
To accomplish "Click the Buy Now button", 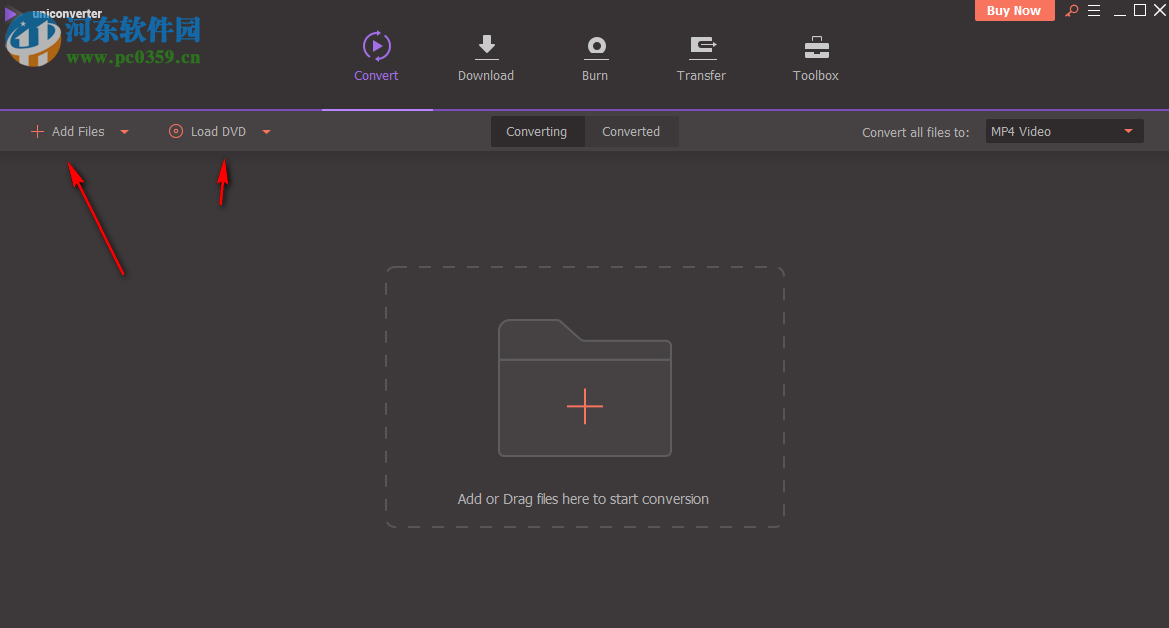I will [x=1014, y=10].
